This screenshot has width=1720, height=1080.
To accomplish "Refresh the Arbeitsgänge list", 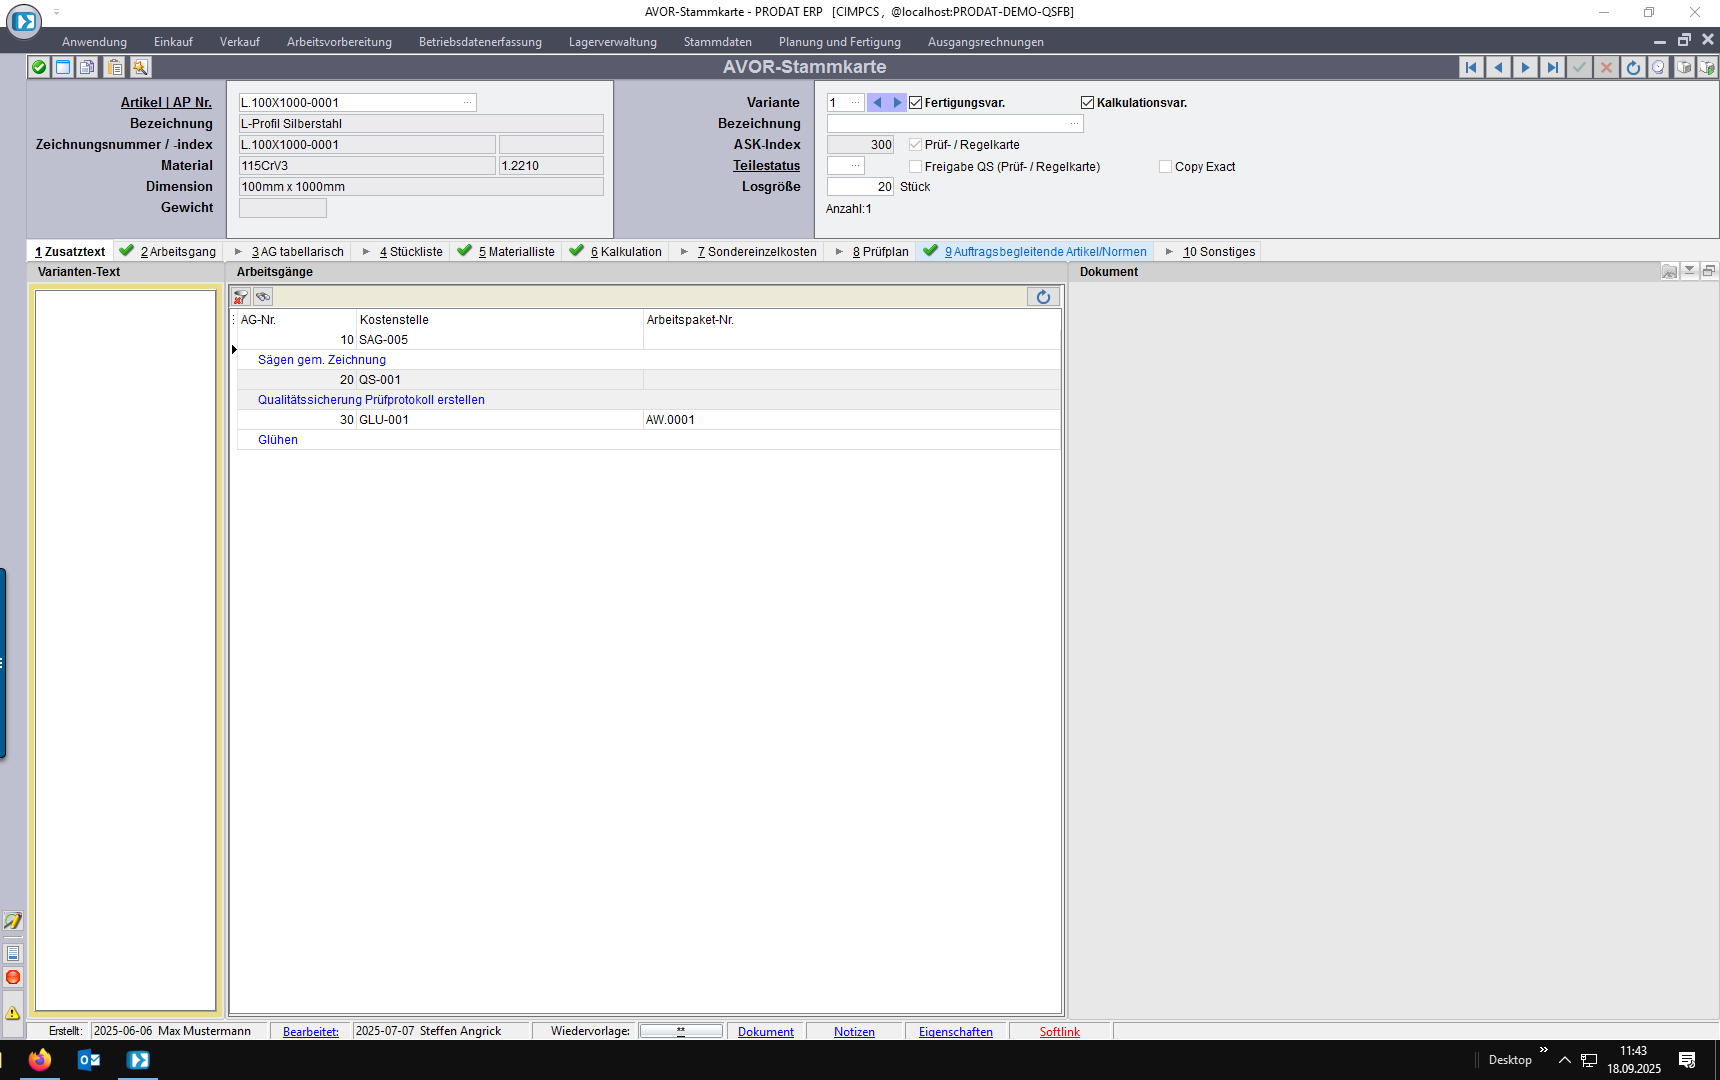I will click(x=1043, y=297).
